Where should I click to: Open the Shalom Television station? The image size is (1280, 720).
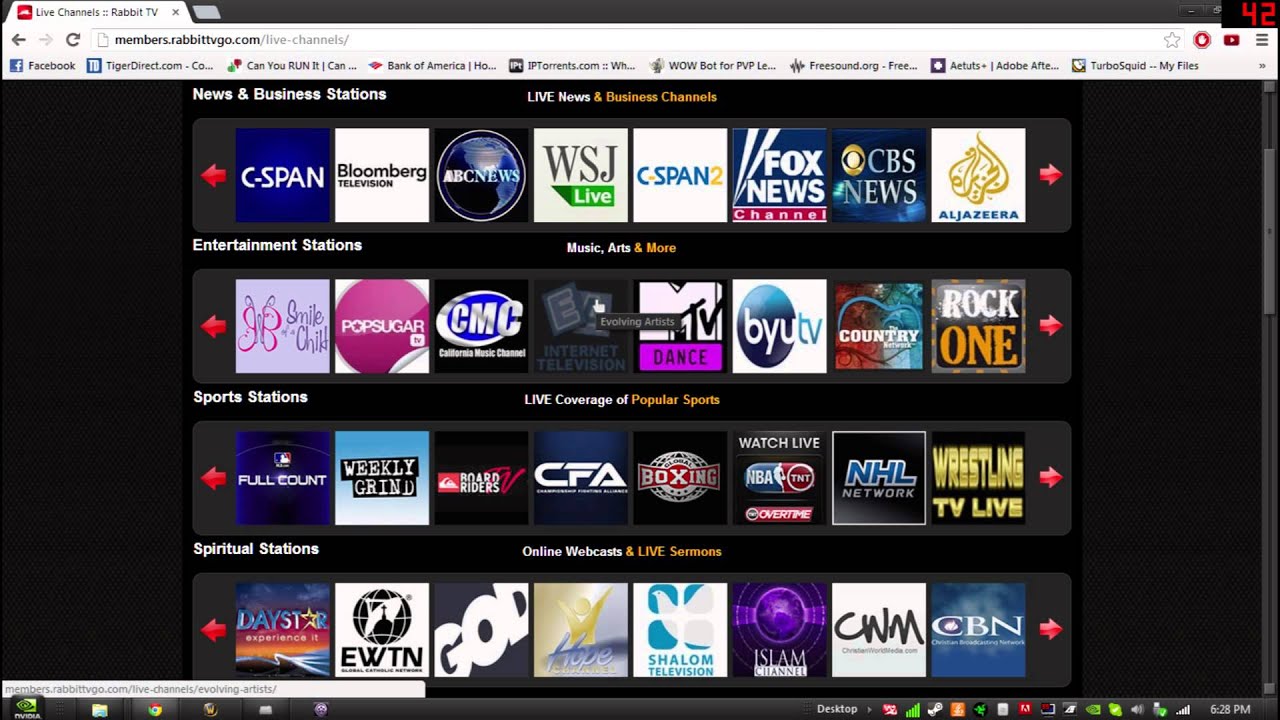point(680,630)
